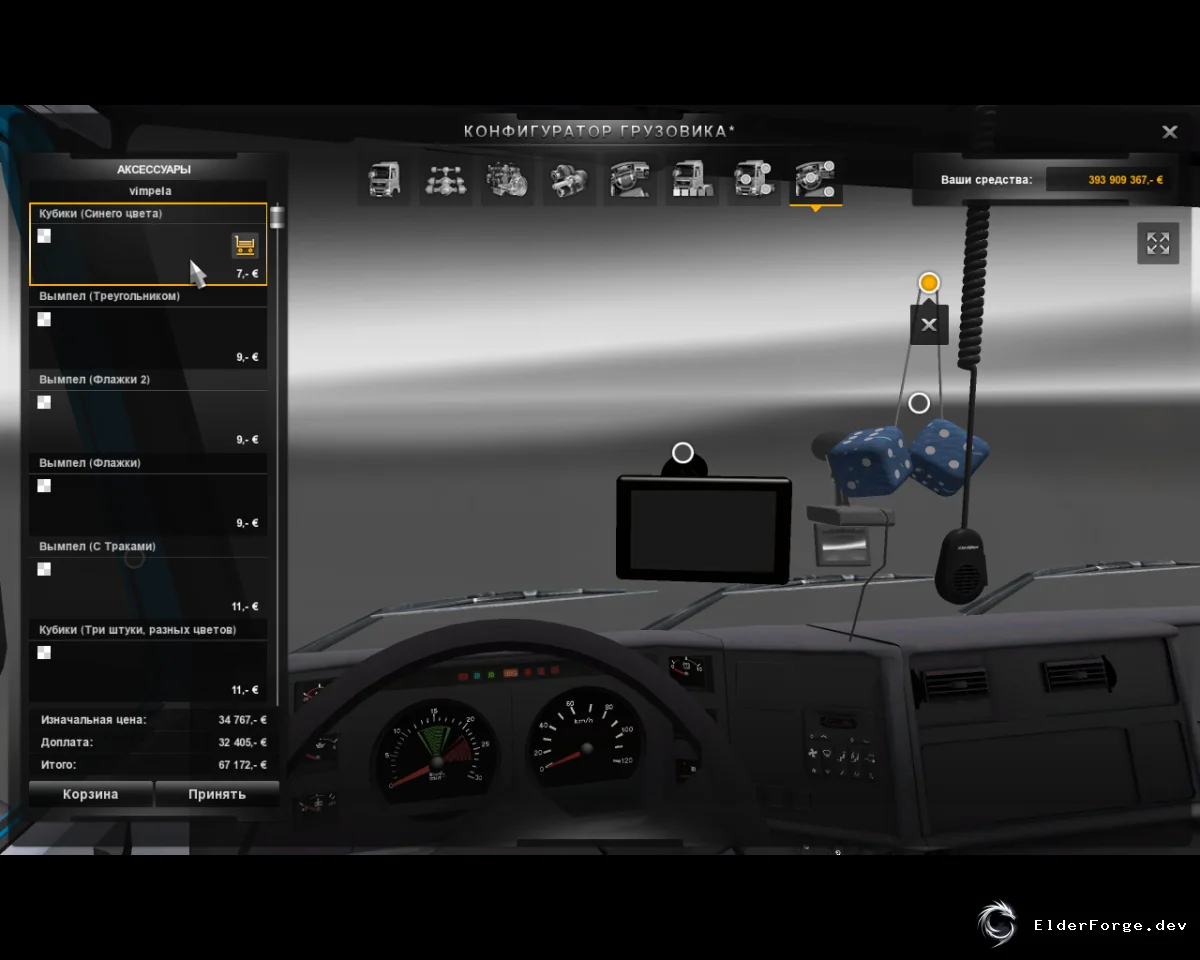The height and width of the screenshot is (960, 1200).
Task: Open the chassis configuration tab
Action: 446,181
